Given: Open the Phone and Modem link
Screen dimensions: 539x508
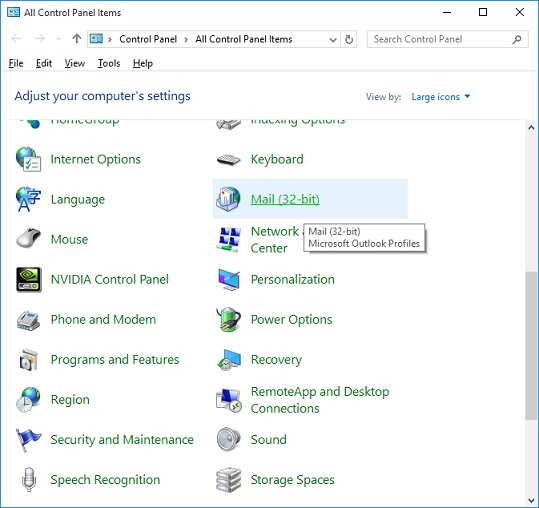Looking at the screenshot, I should pos(103,320).
